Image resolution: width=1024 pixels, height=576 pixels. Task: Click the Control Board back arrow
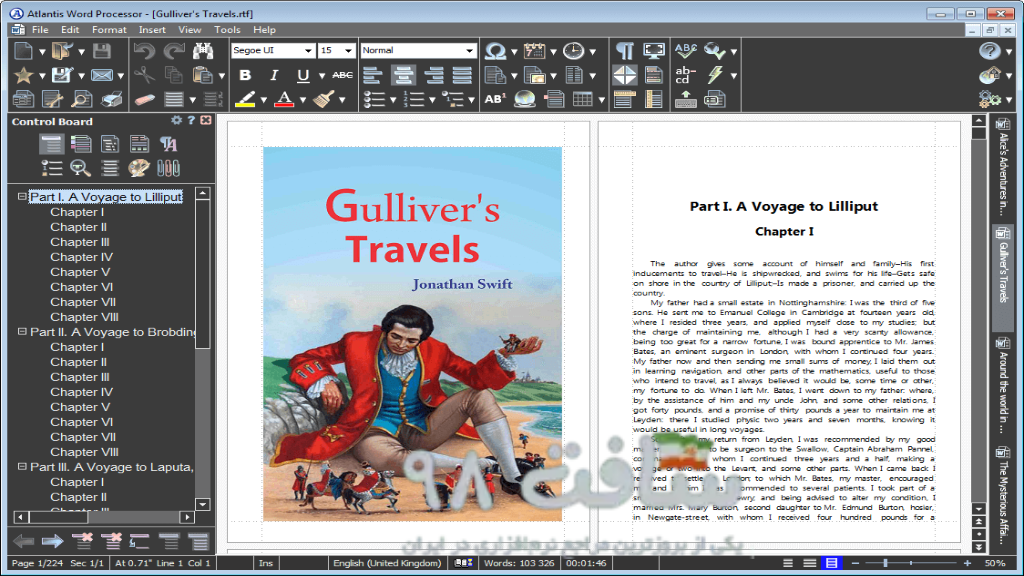tap(24, 541)
